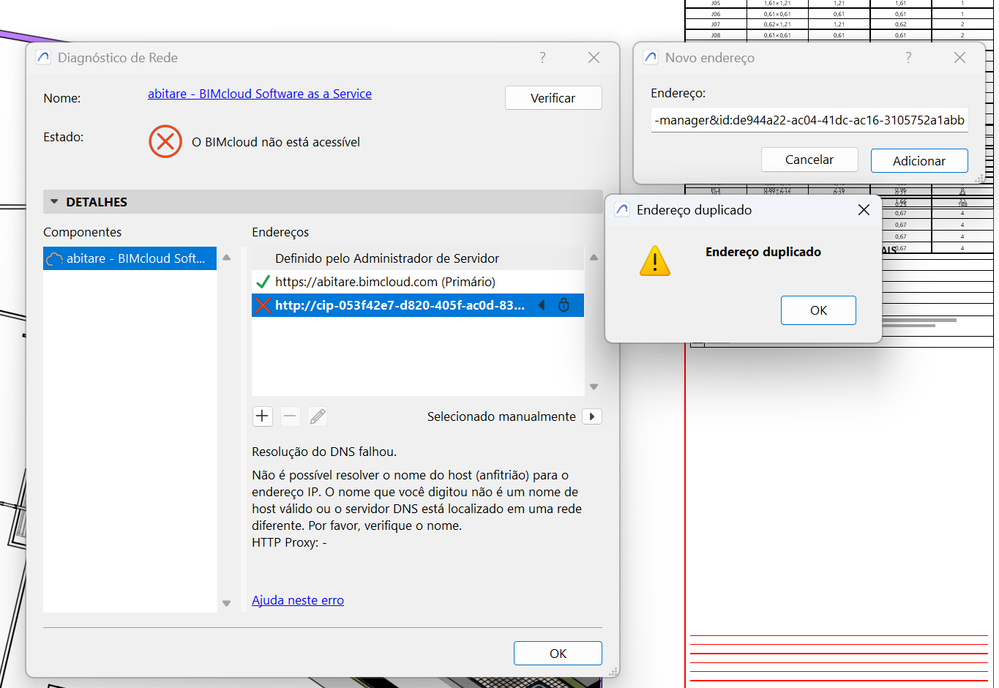The image size is (999, 688).
Task: Click the left arrow icon on selected address
Action: pyautogui.click(x=542, y=305)
